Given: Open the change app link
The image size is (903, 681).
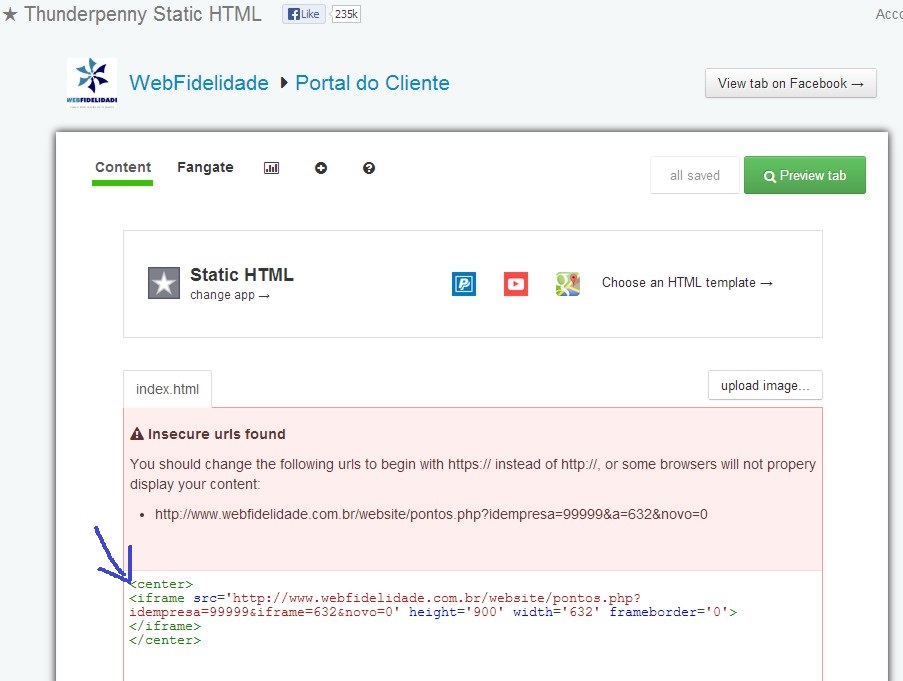Looking at the screenshot, I should click(230, 295).
